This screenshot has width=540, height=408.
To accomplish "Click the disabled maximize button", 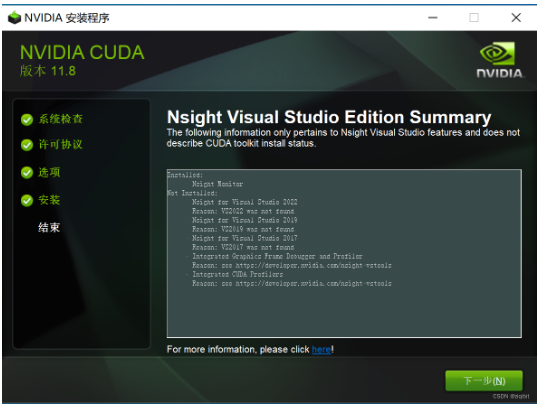I will coord(474,18).
